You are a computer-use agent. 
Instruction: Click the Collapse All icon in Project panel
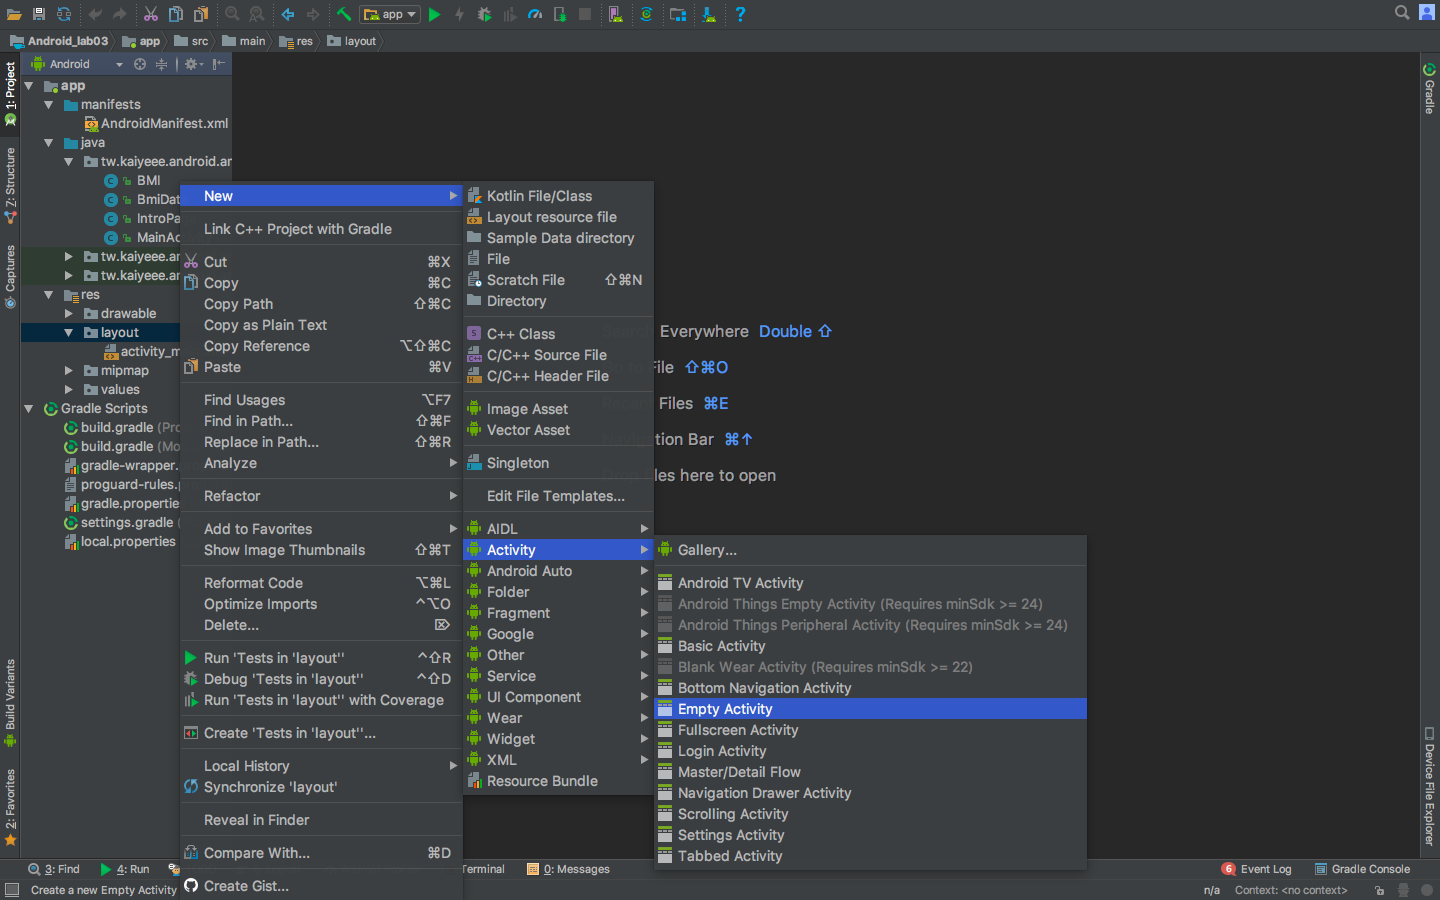click(161, 64)
